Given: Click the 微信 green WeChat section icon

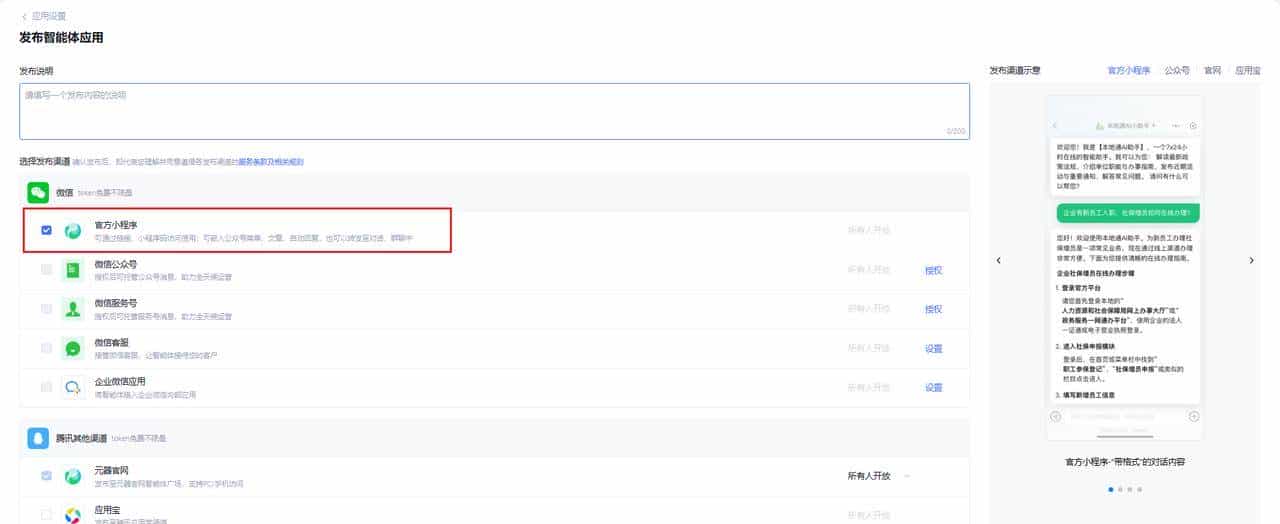Looking at the screenshot, I should [38, 191].
